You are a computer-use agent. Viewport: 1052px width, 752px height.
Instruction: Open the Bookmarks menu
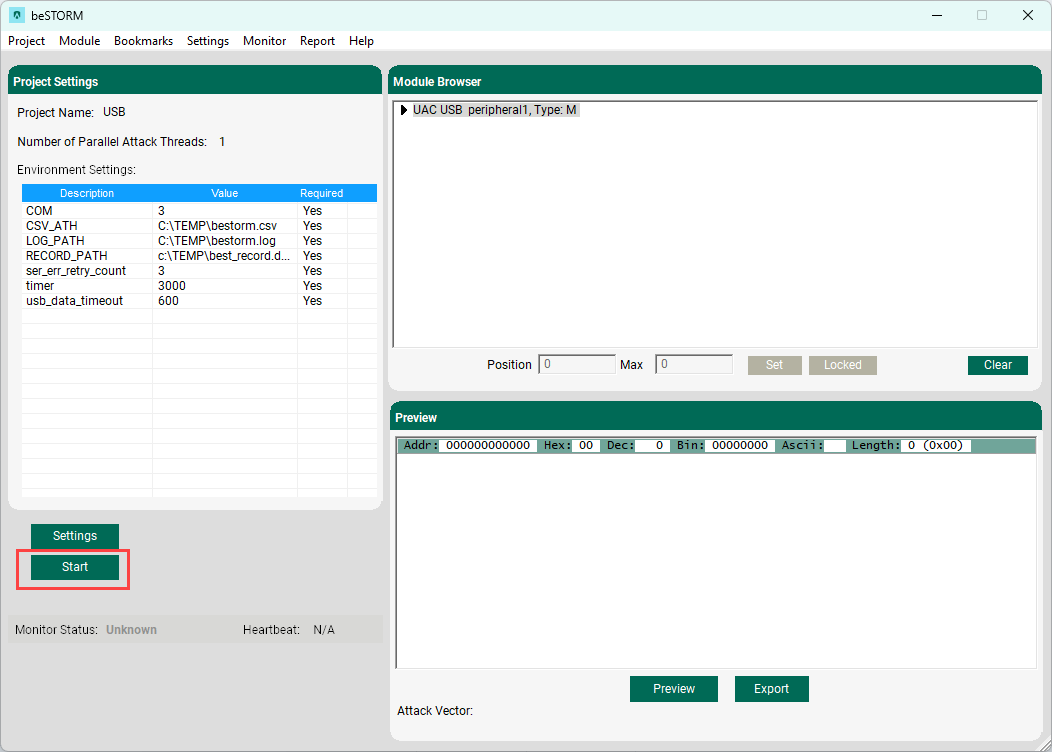click(x=143, y=41)
